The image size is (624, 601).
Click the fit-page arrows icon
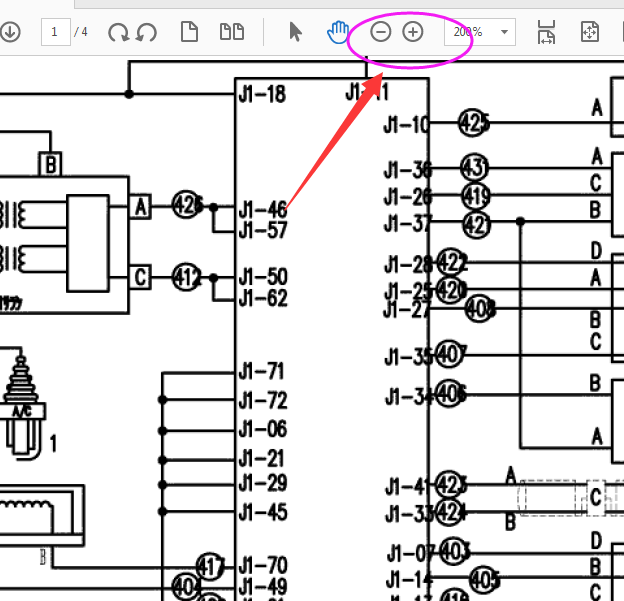click(590, 32)
